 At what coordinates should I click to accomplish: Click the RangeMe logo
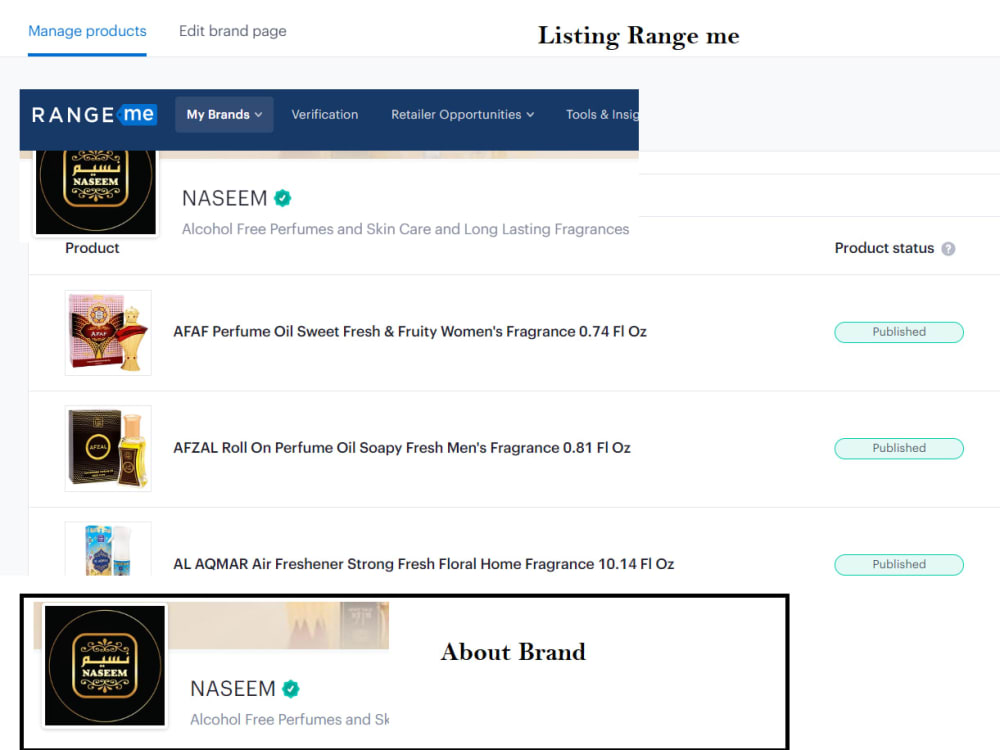pos(94,115)
